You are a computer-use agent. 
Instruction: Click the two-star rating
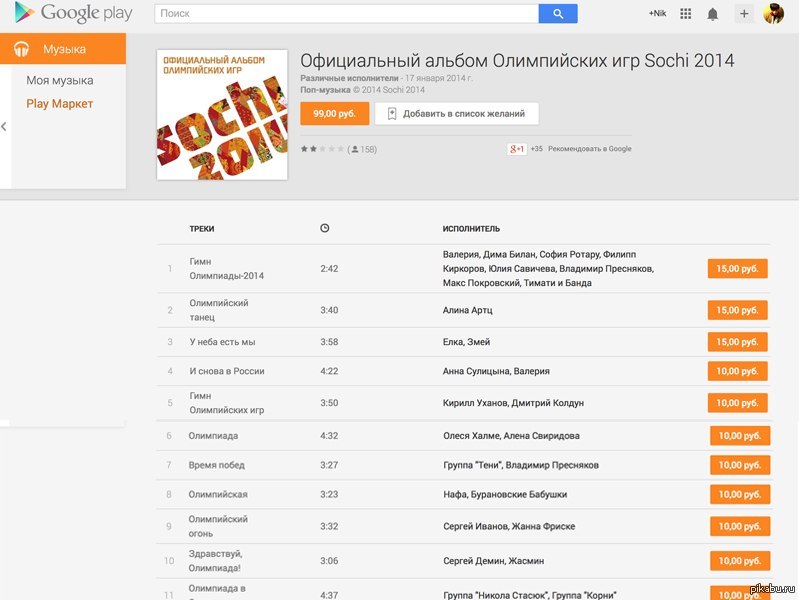tap(322, 149)
